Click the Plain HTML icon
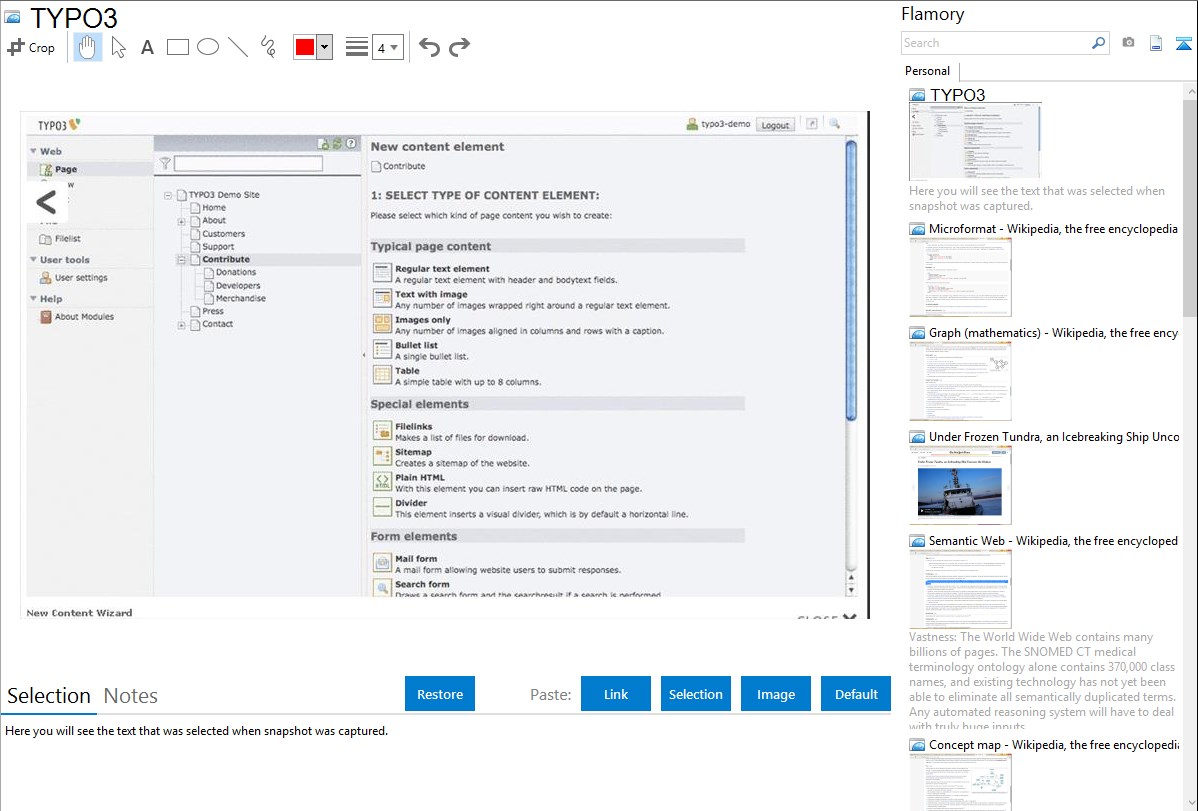The height and width of the screenshot is (811, 1198). point(382,482)
